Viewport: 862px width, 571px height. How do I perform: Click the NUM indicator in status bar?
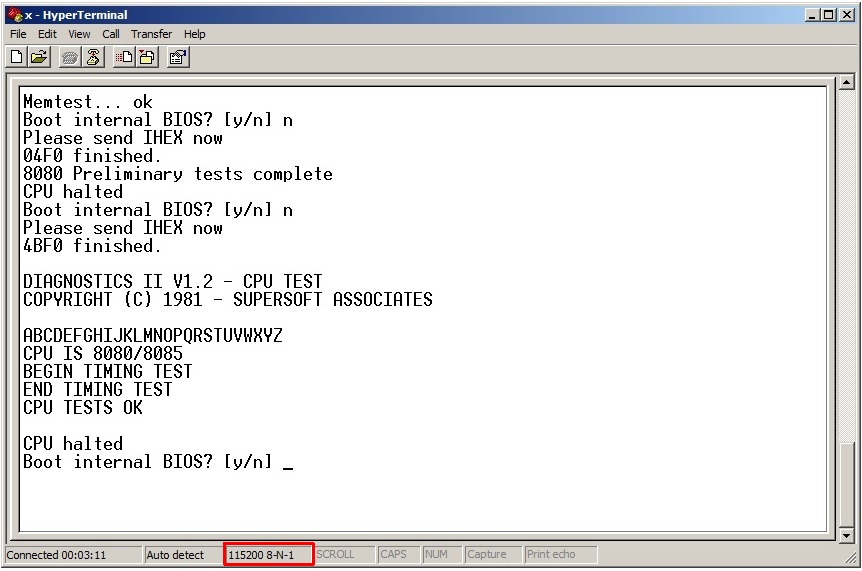441,555
